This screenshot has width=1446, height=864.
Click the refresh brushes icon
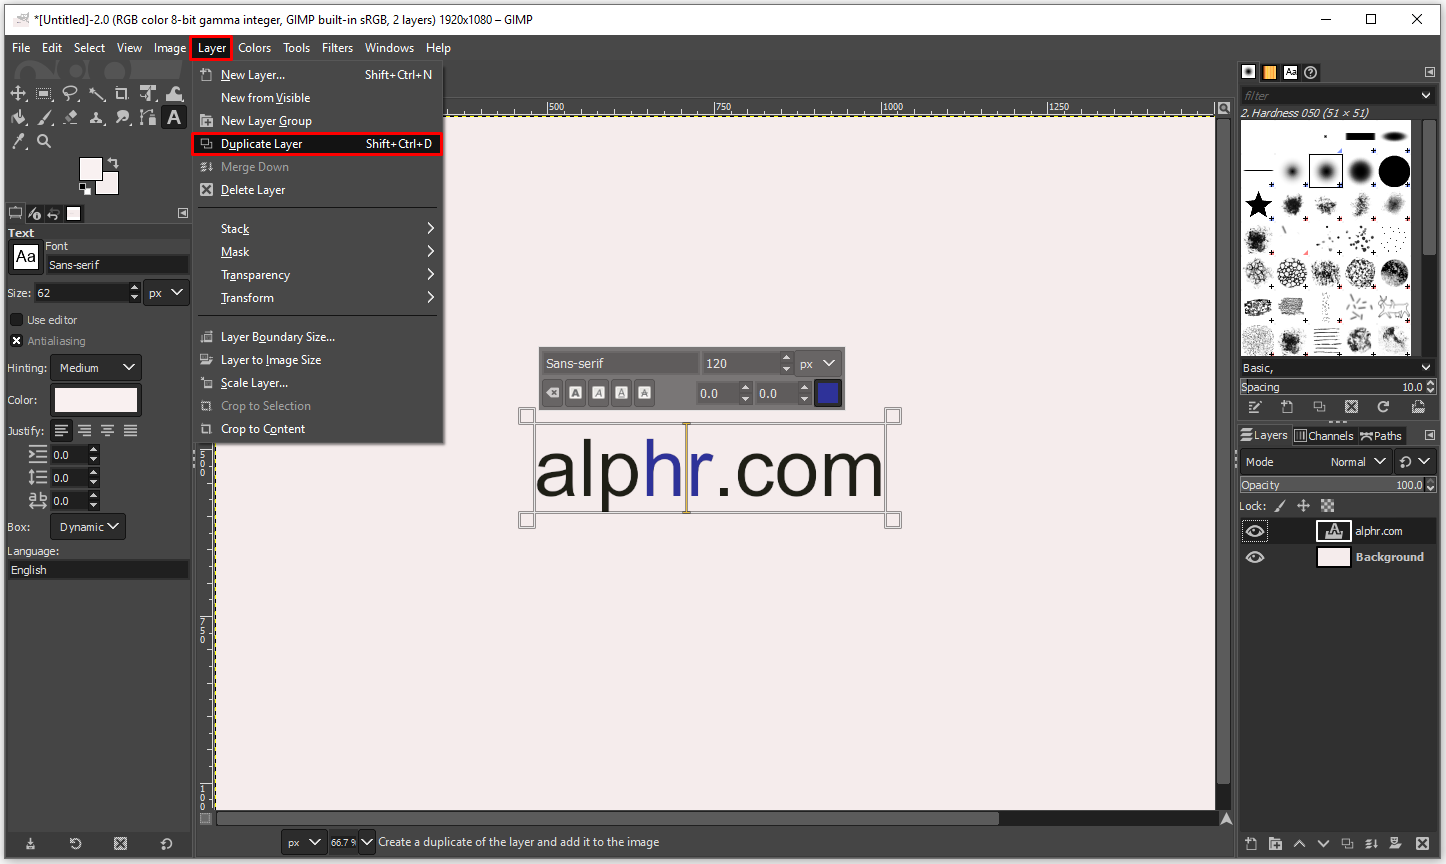point(1383,407)
